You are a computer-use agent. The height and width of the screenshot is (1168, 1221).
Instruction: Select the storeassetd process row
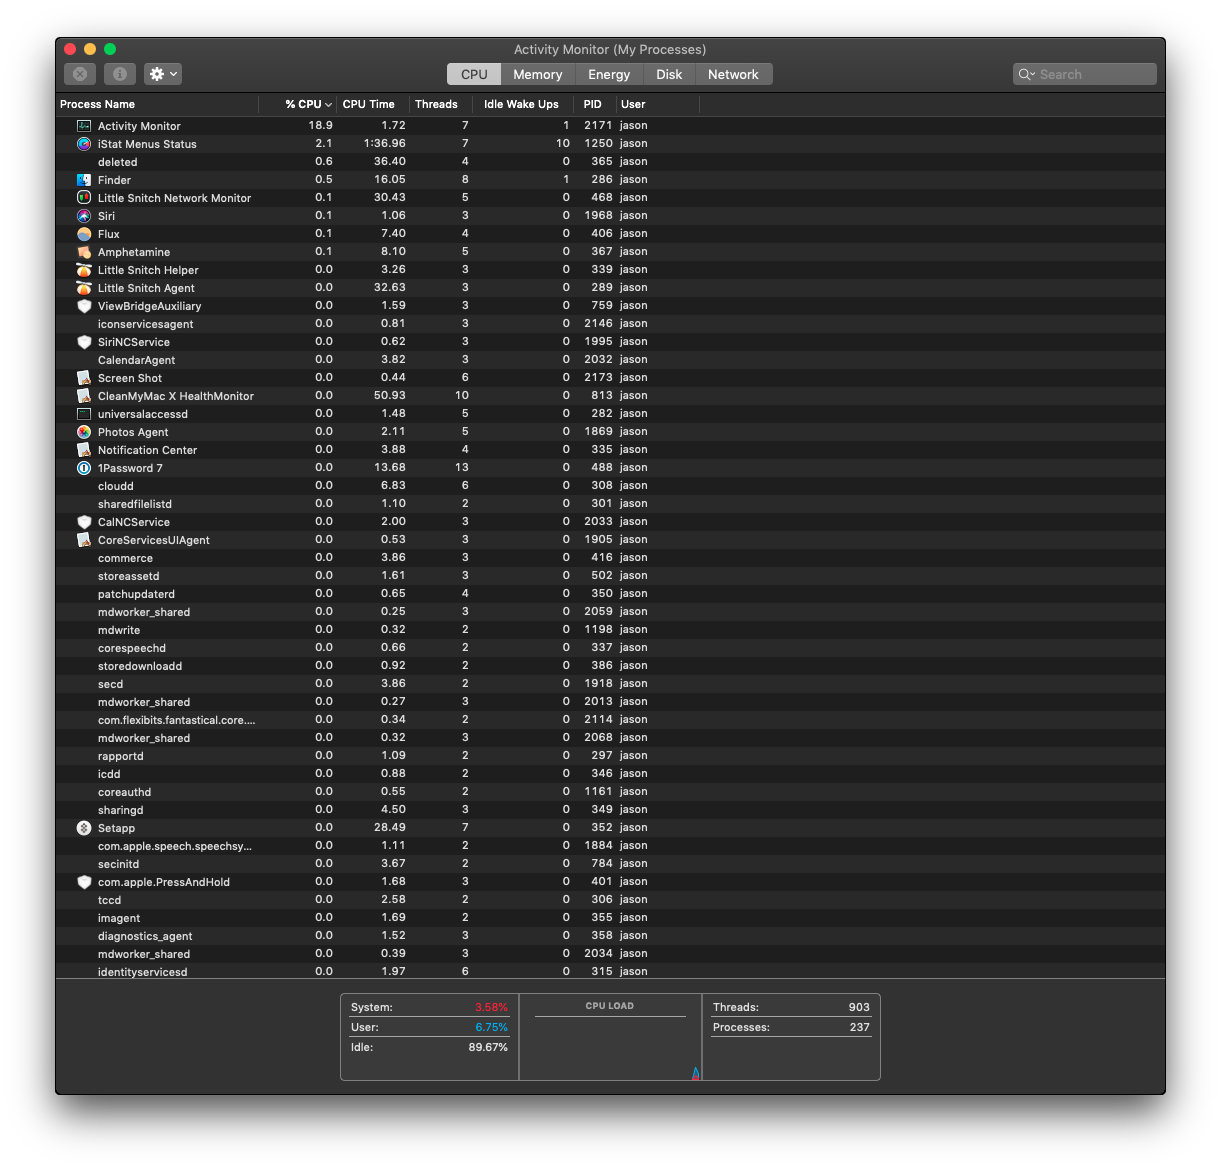click(x=610, y=576)
